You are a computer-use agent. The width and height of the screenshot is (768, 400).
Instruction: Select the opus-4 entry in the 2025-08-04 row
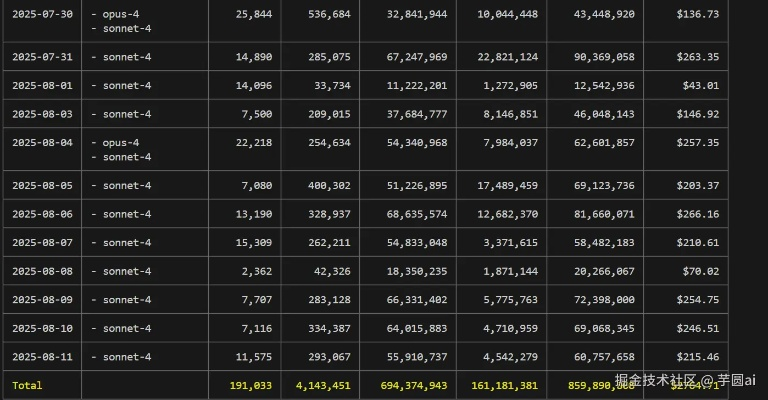(x=120, y=143)
